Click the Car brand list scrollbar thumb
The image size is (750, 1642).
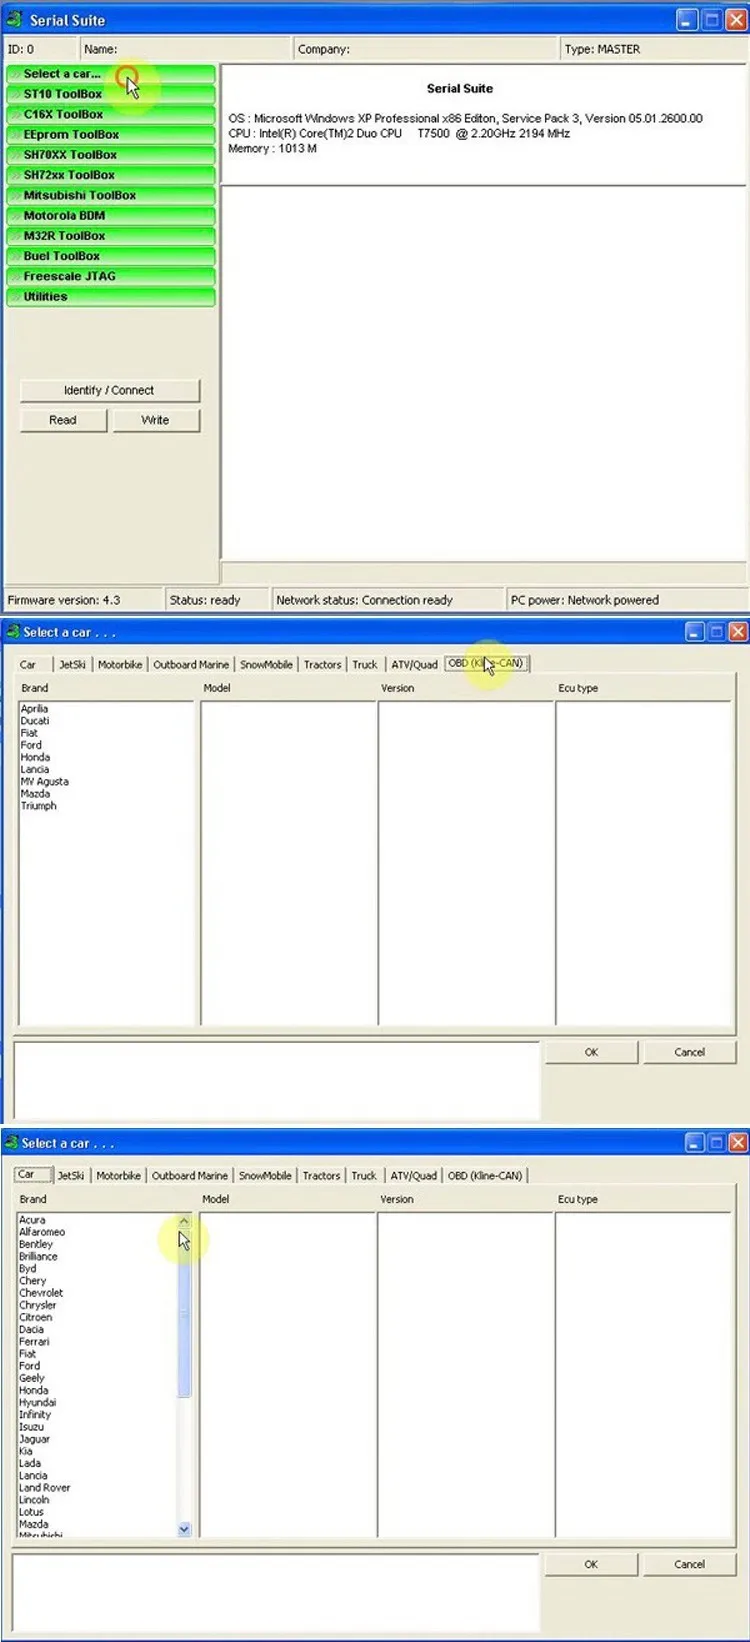pyautogui.click(x=184, y=1313)
